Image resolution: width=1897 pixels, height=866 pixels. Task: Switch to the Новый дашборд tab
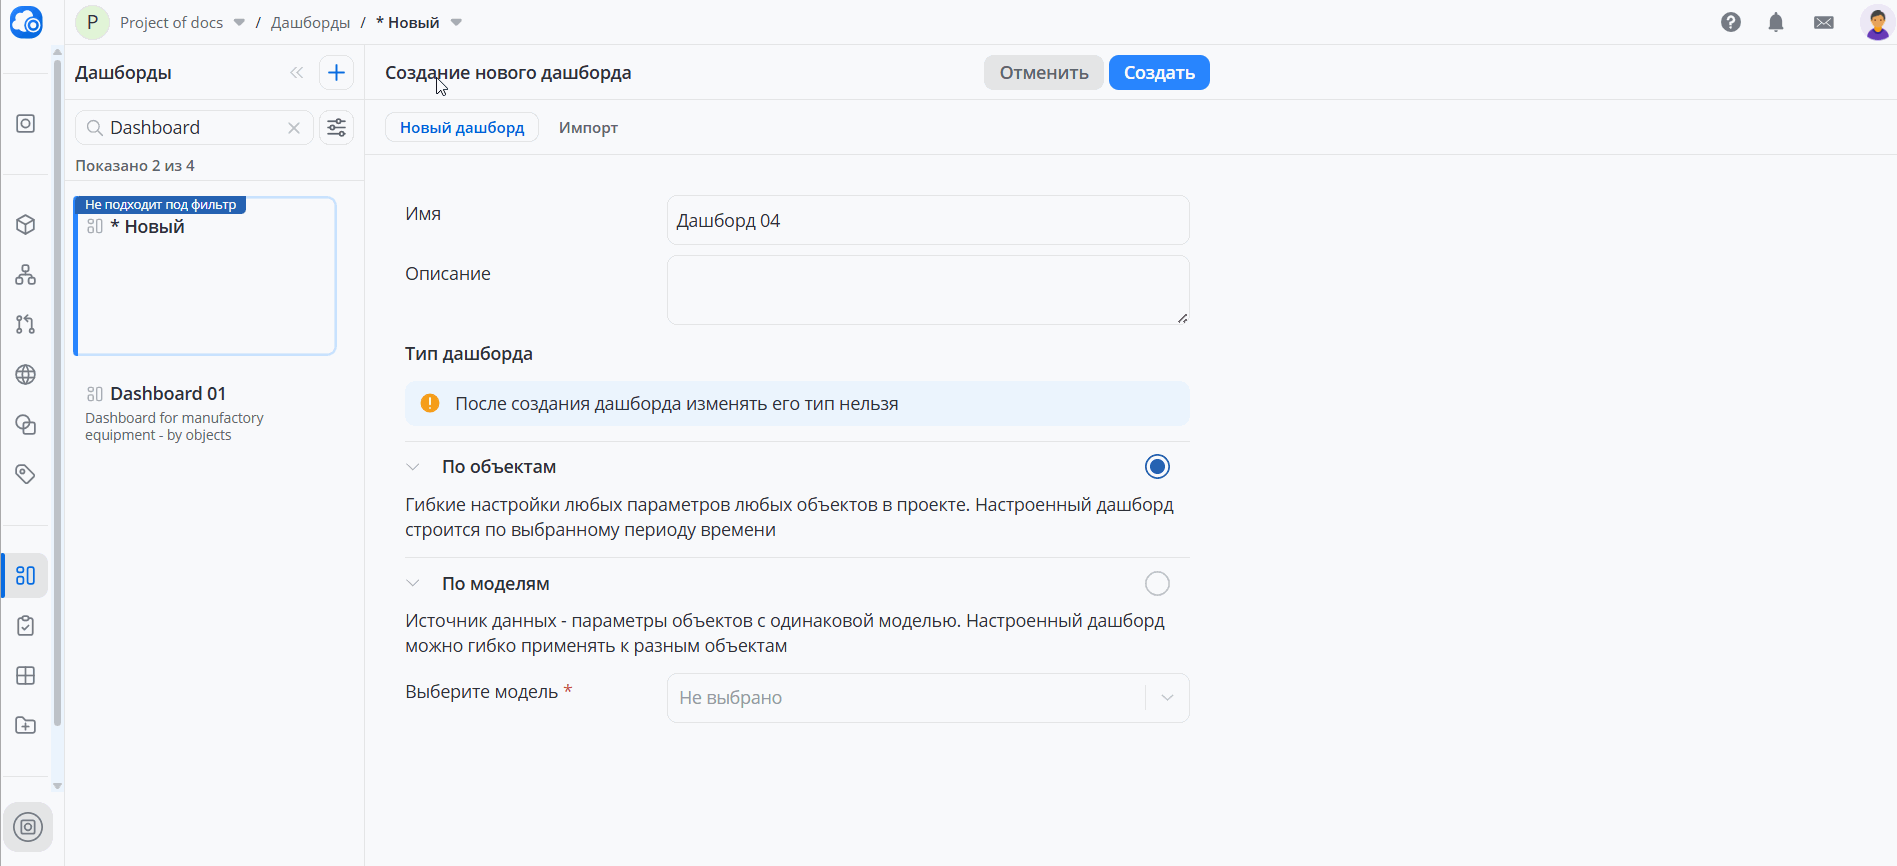coord(462,128)
